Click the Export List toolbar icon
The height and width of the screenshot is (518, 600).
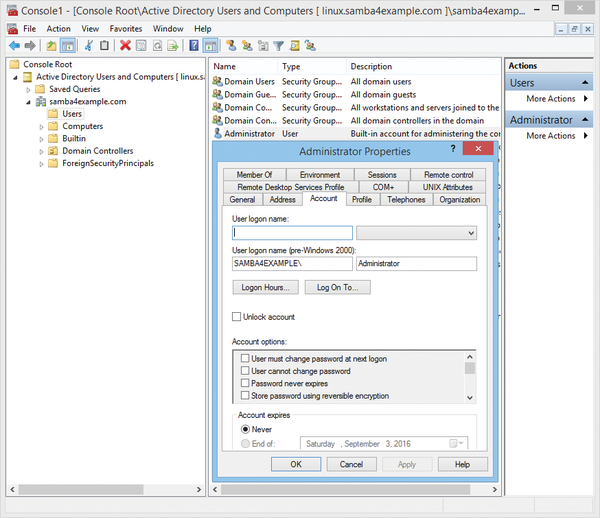coord(173,46)
